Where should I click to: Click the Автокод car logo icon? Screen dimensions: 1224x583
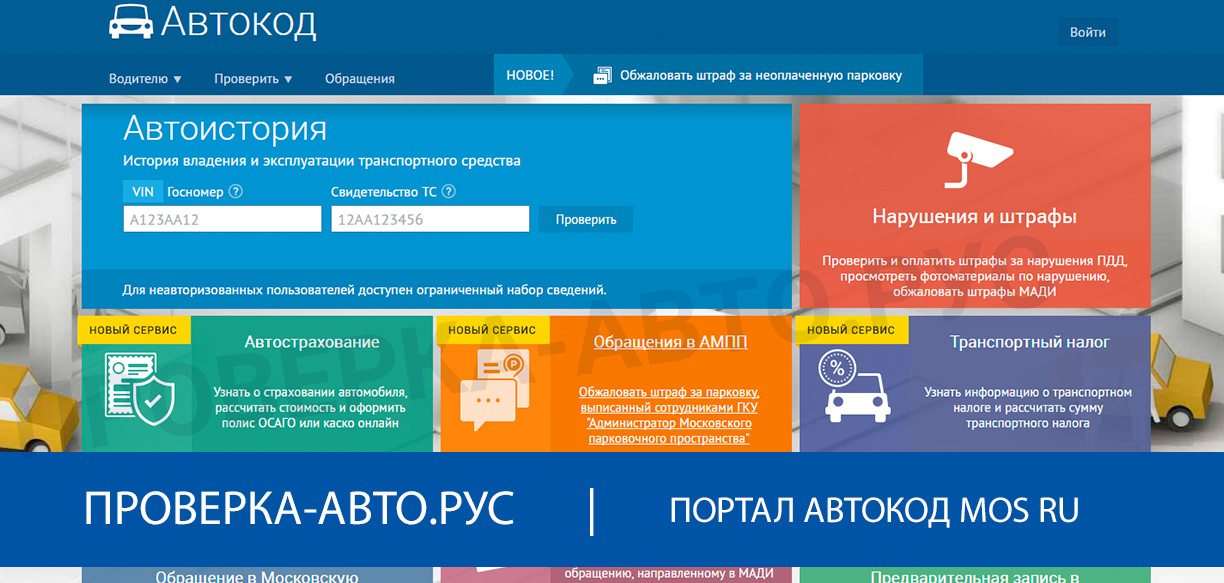tap(131, 22)
